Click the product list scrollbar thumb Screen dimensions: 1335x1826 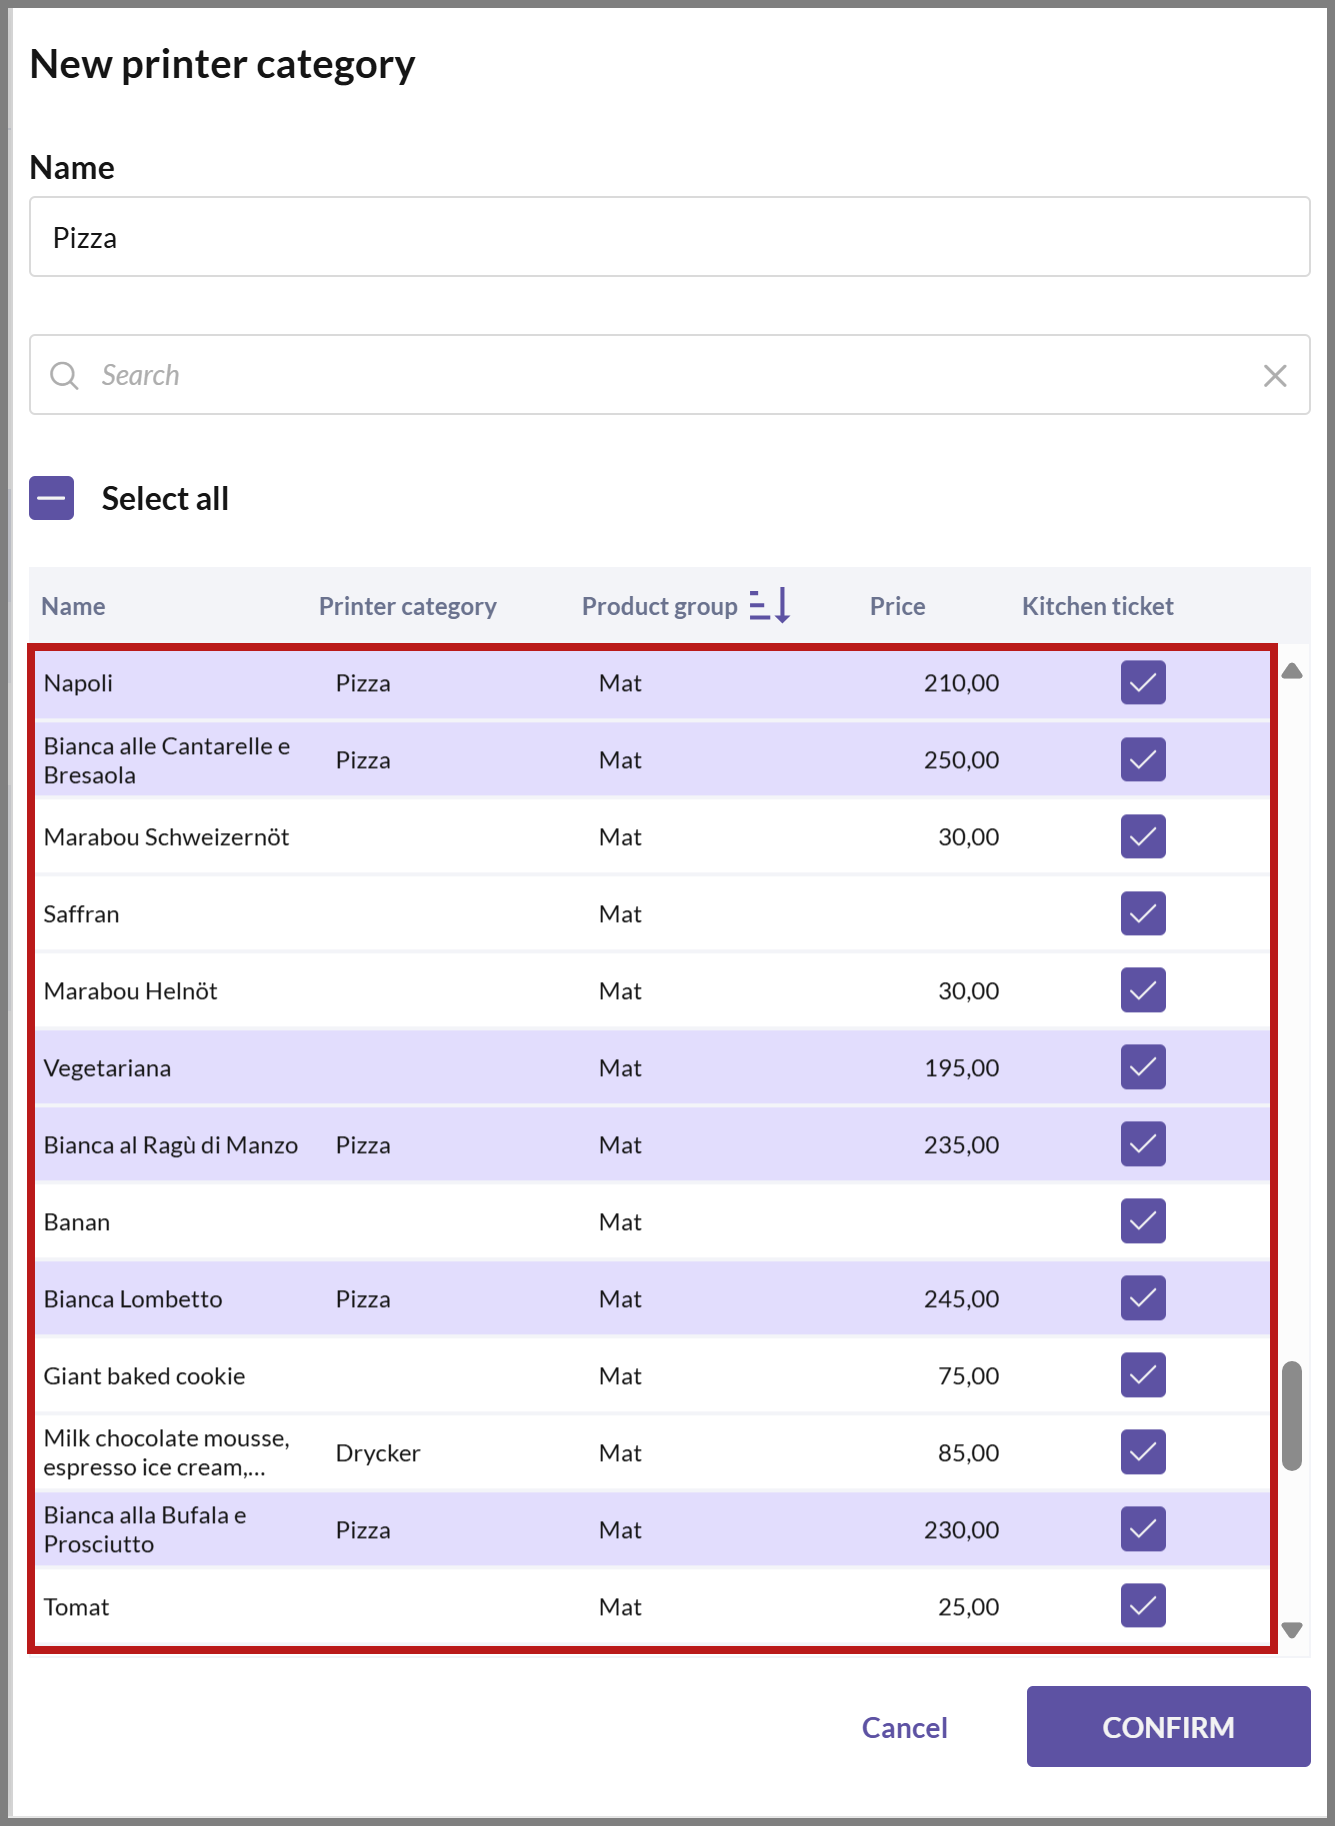1292,1415
